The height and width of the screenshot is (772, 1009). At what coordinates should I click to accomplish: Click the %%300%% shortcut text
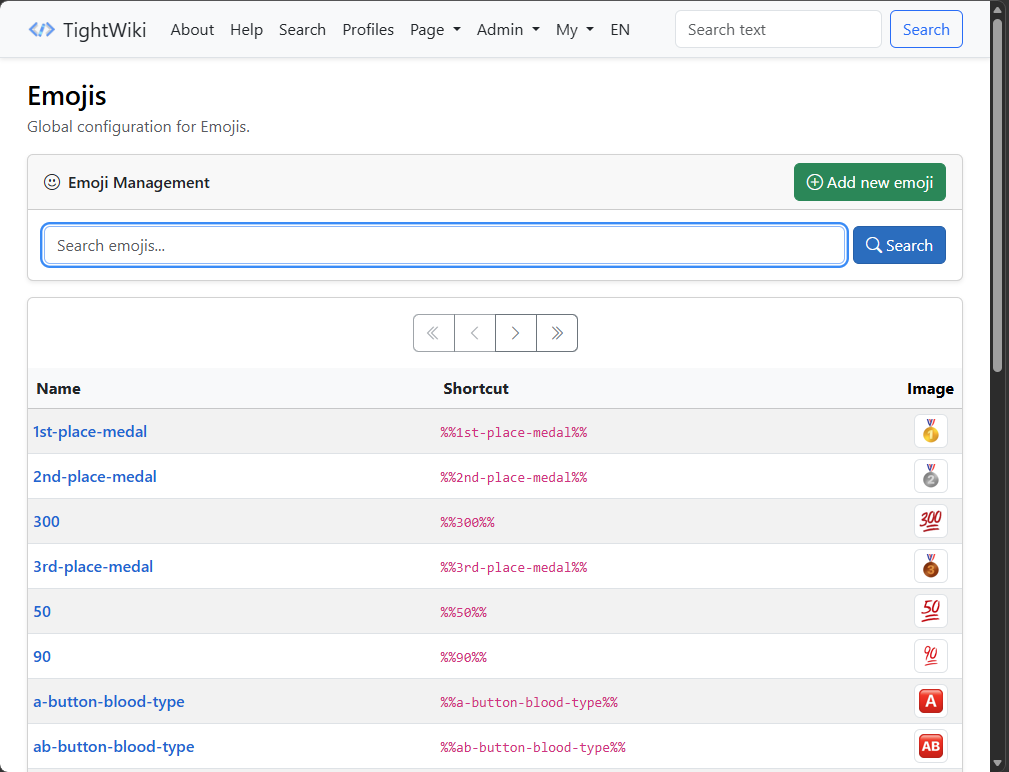467,522
